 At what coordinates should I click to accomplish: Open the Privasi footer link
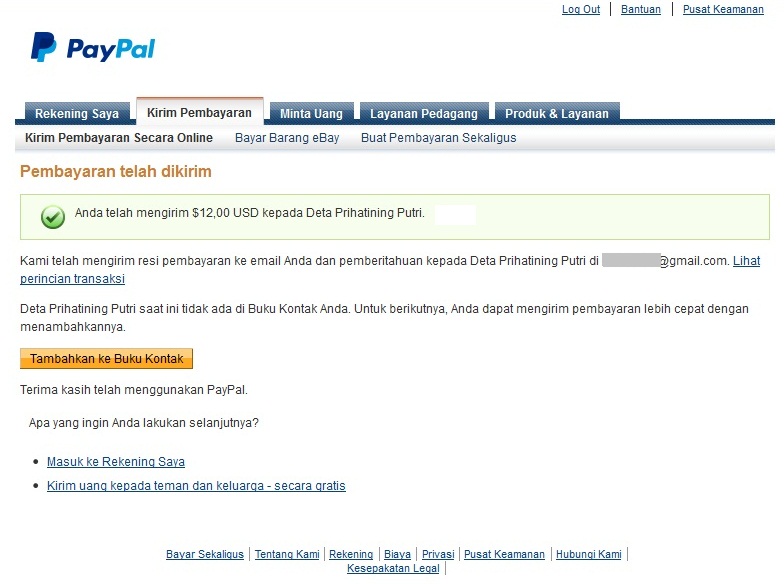438,554
